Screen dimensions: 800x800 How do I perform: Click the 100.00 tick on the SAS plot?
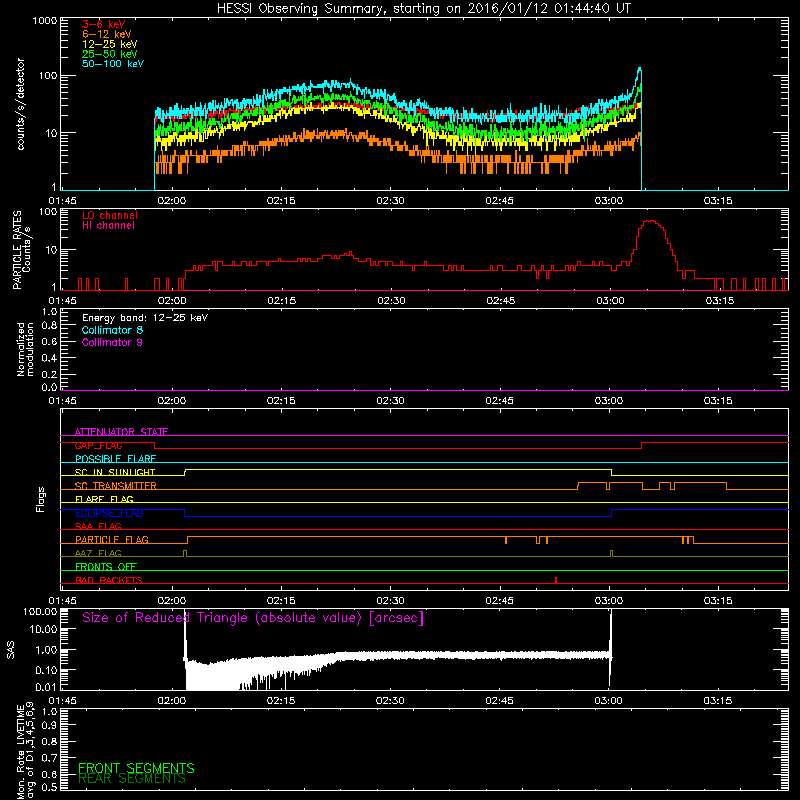point(40,611)
